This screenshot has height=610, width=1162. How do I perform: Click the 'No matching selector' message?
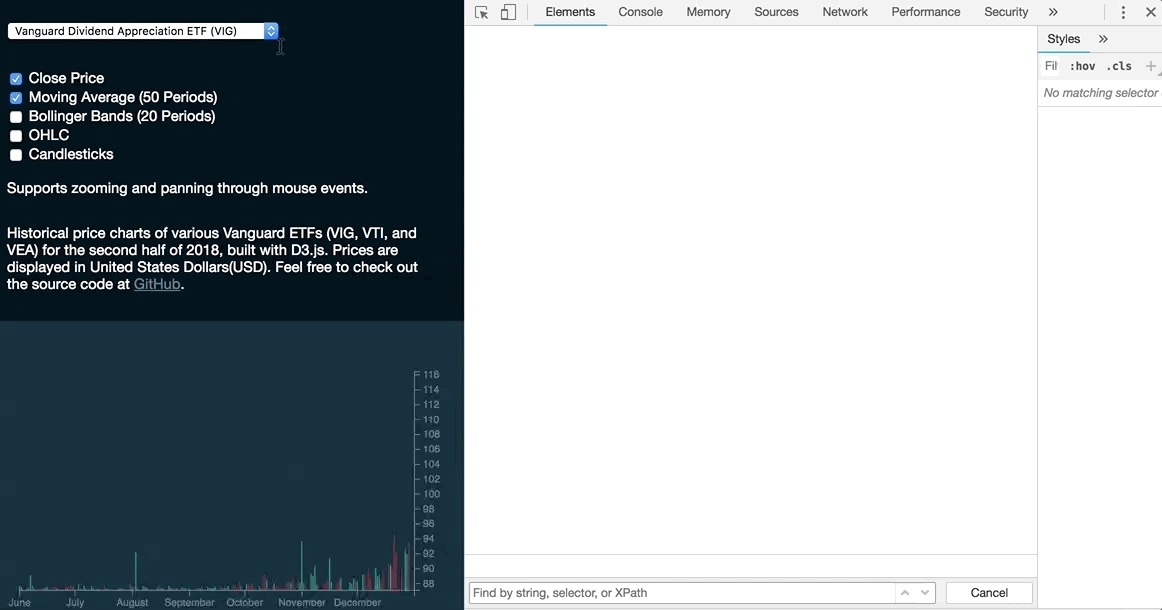click(1100, 93)
